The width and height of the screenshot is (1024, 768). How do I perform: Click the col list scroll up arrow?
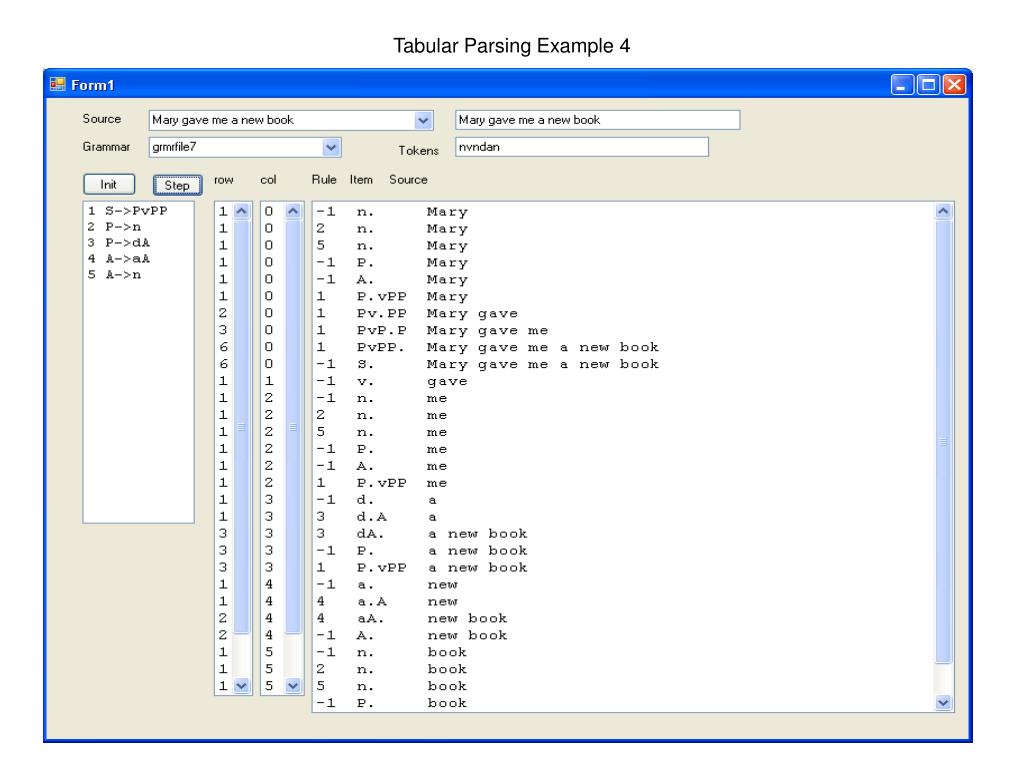click(293, 211)
